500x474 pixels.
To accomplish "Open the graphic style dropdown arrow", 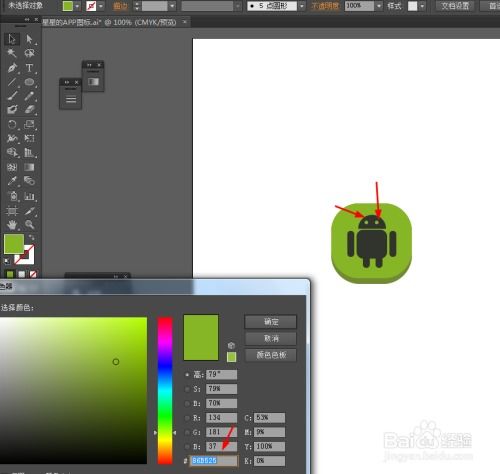I will (422, 6).
